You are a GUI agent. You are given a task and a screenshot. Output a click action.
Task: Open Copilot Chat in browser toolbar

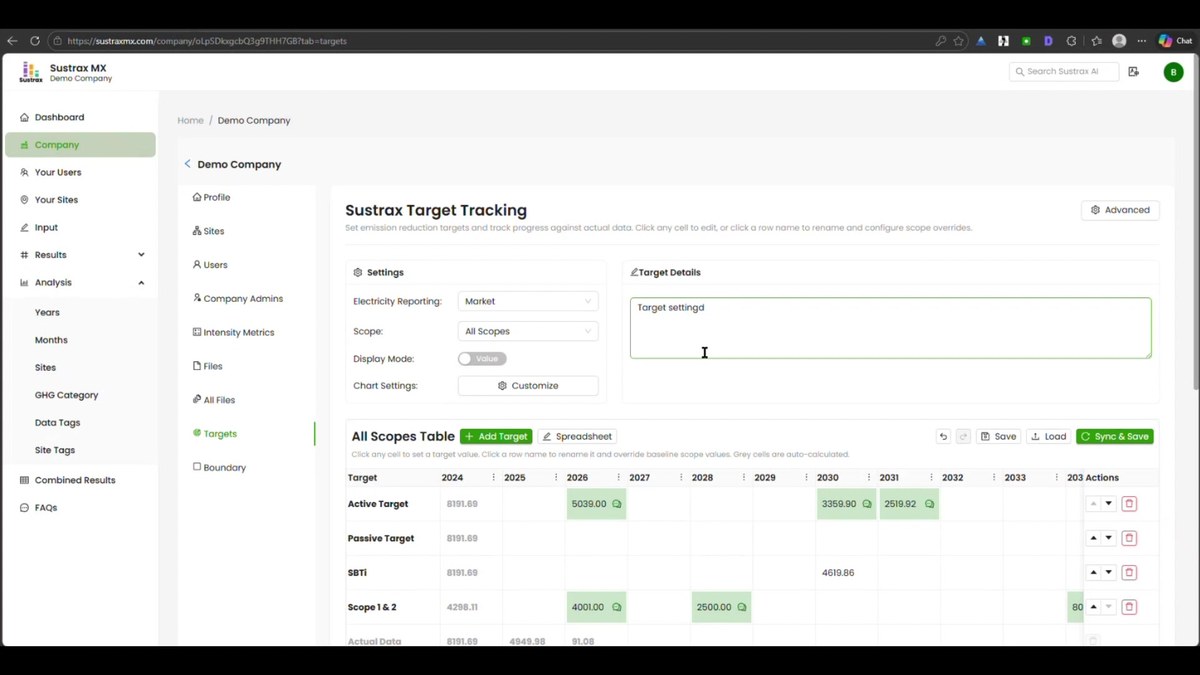pyautogui.click(x=1175, y=41)
